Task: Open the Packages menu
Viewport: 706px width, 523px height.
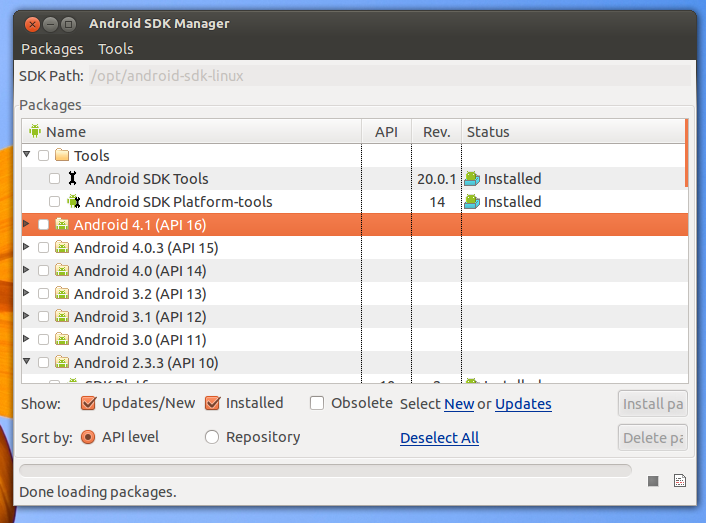Action: point(52,49)
